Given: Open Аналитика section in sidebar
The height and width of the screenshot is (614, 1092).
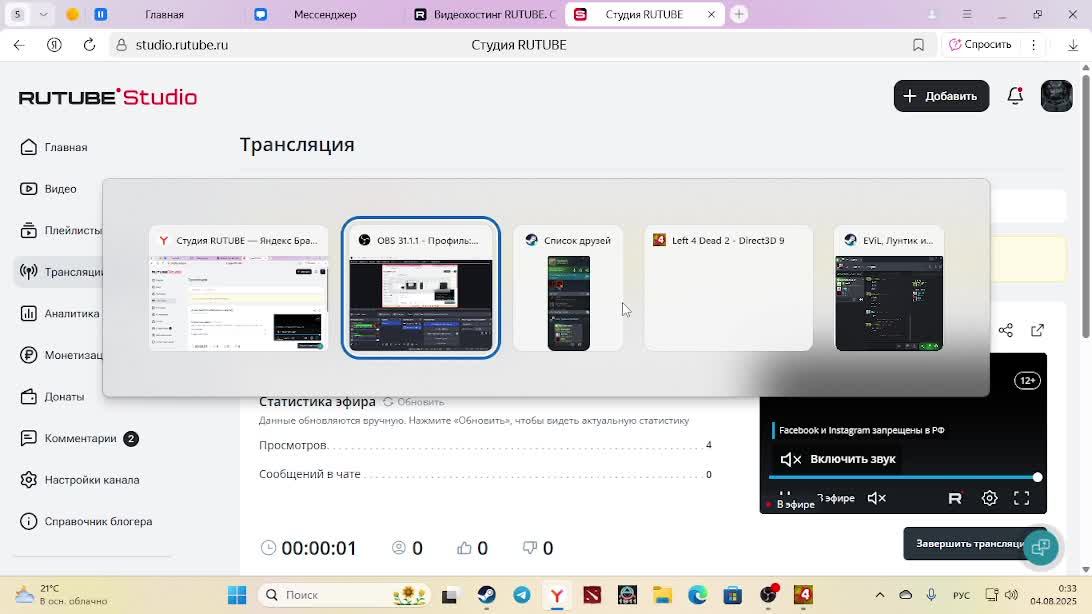Looking at the screenshot, I should click(60, 313).
